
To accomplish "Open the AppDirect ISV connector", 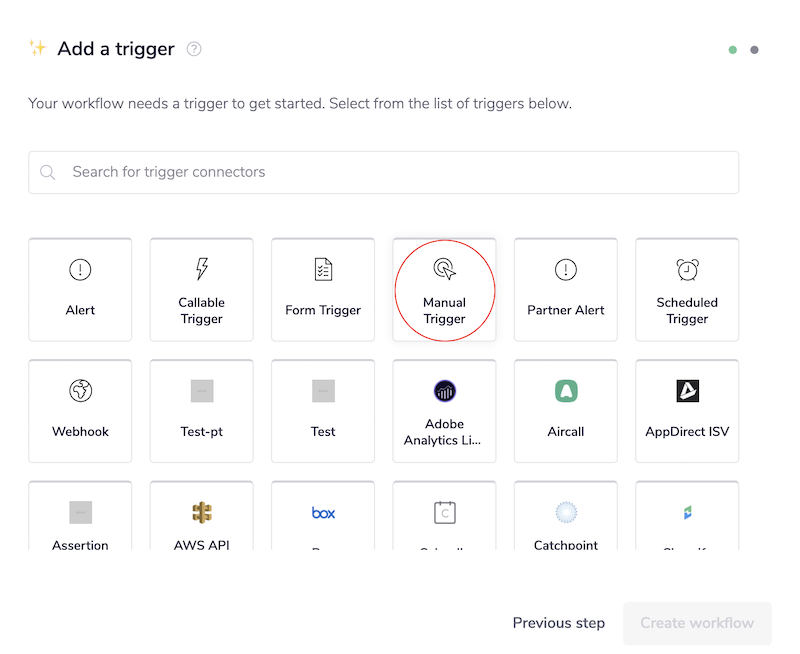I will (686, 411).
